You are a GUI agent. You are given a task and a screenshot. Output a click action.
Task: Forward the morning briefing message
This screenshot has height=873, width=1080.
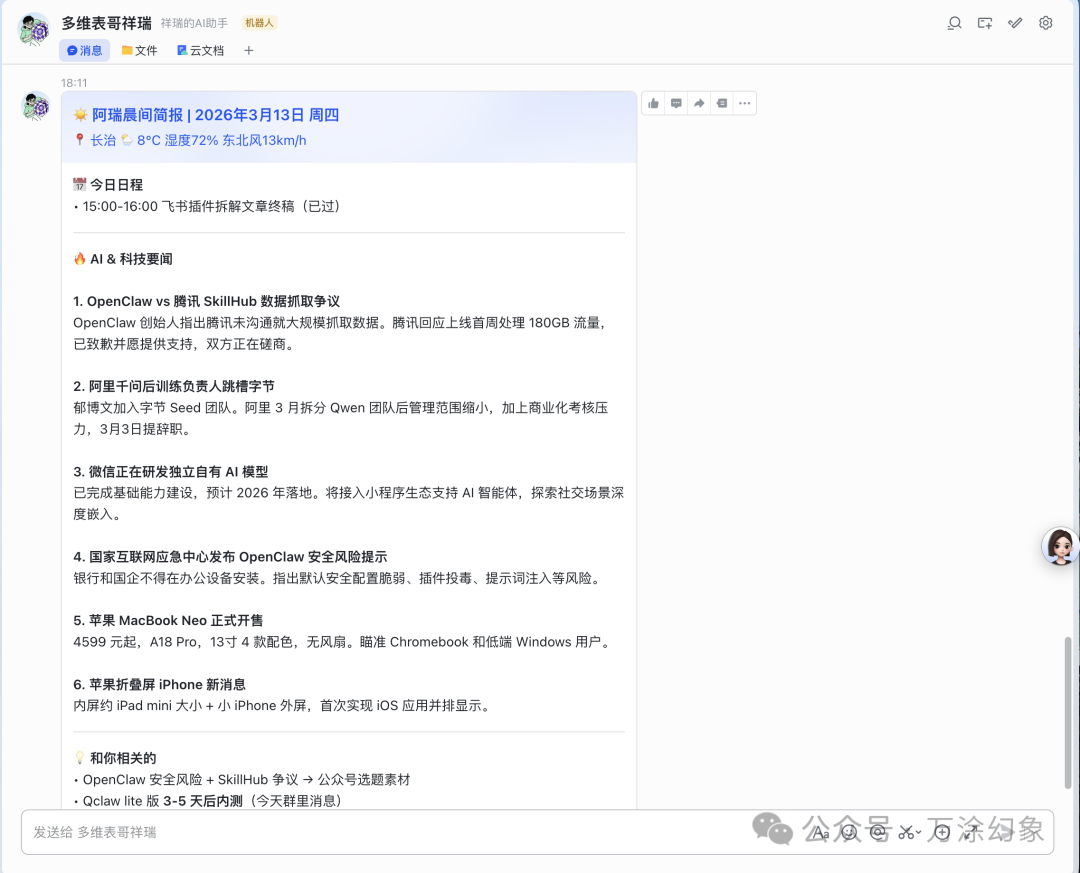pos(699,102)
